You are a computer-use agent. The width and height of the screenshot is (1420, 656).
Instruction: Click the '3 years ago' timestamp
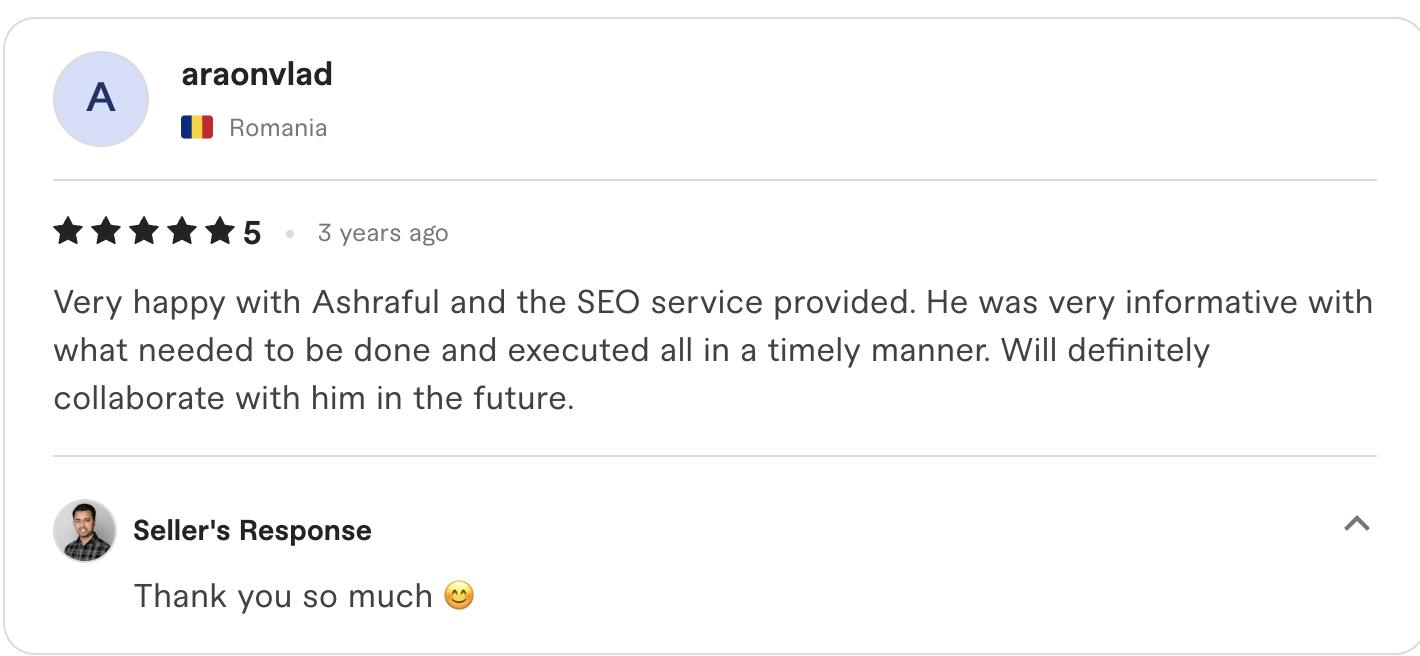coord(383,232)
